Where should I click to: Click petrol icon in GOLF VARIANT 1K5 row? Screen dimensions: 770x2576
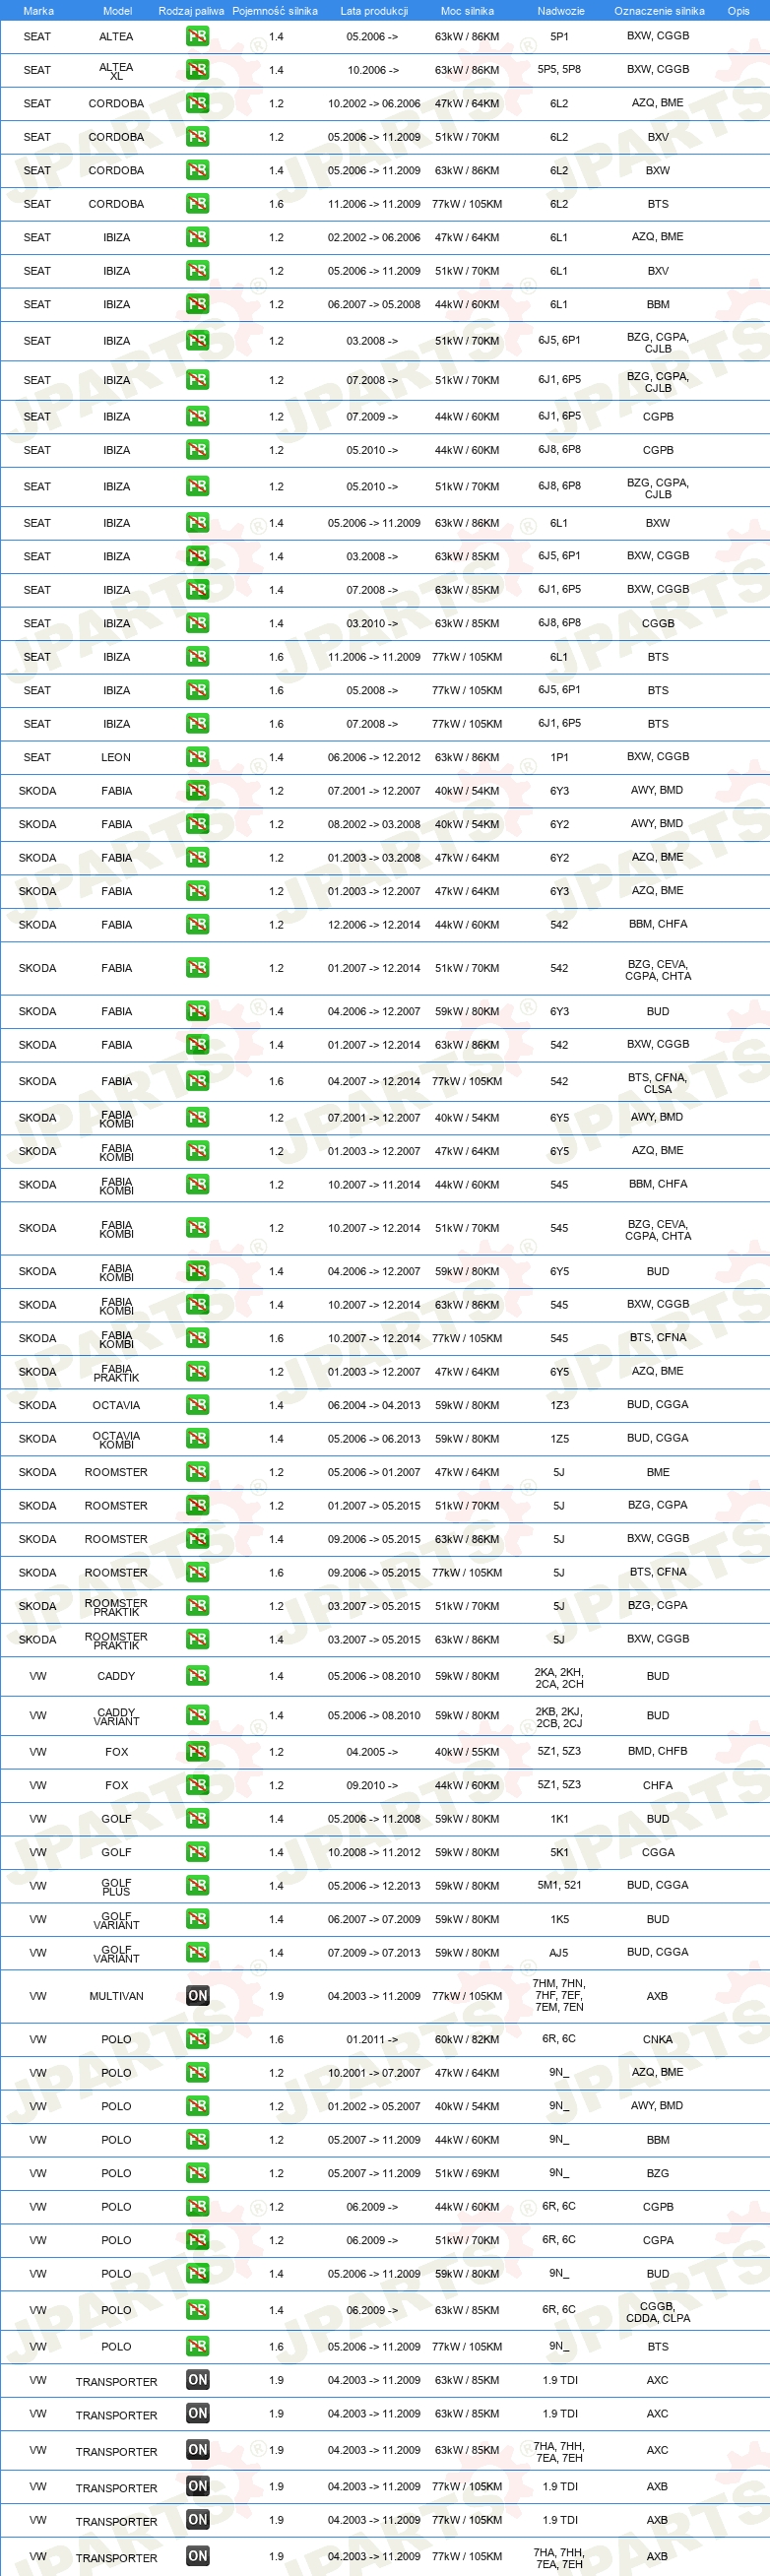tap(197, 1920)
